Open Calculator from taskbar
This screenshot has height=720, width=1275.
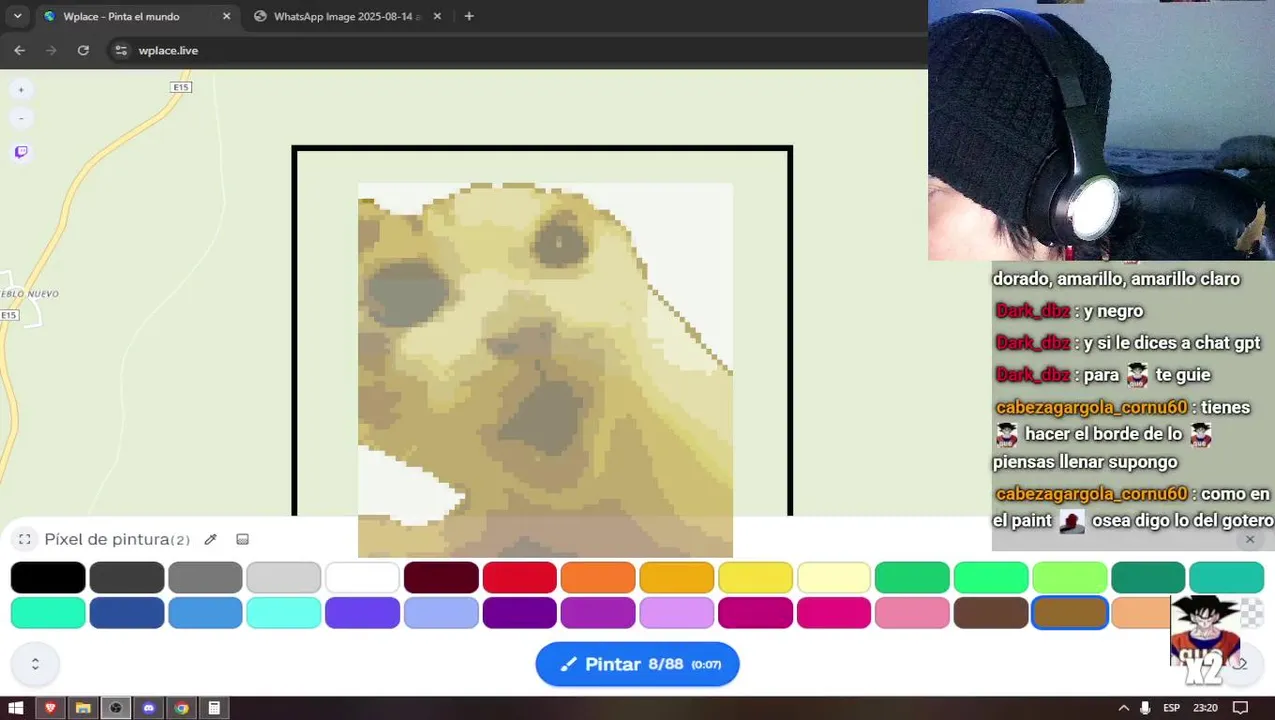(x=214, y=708)
